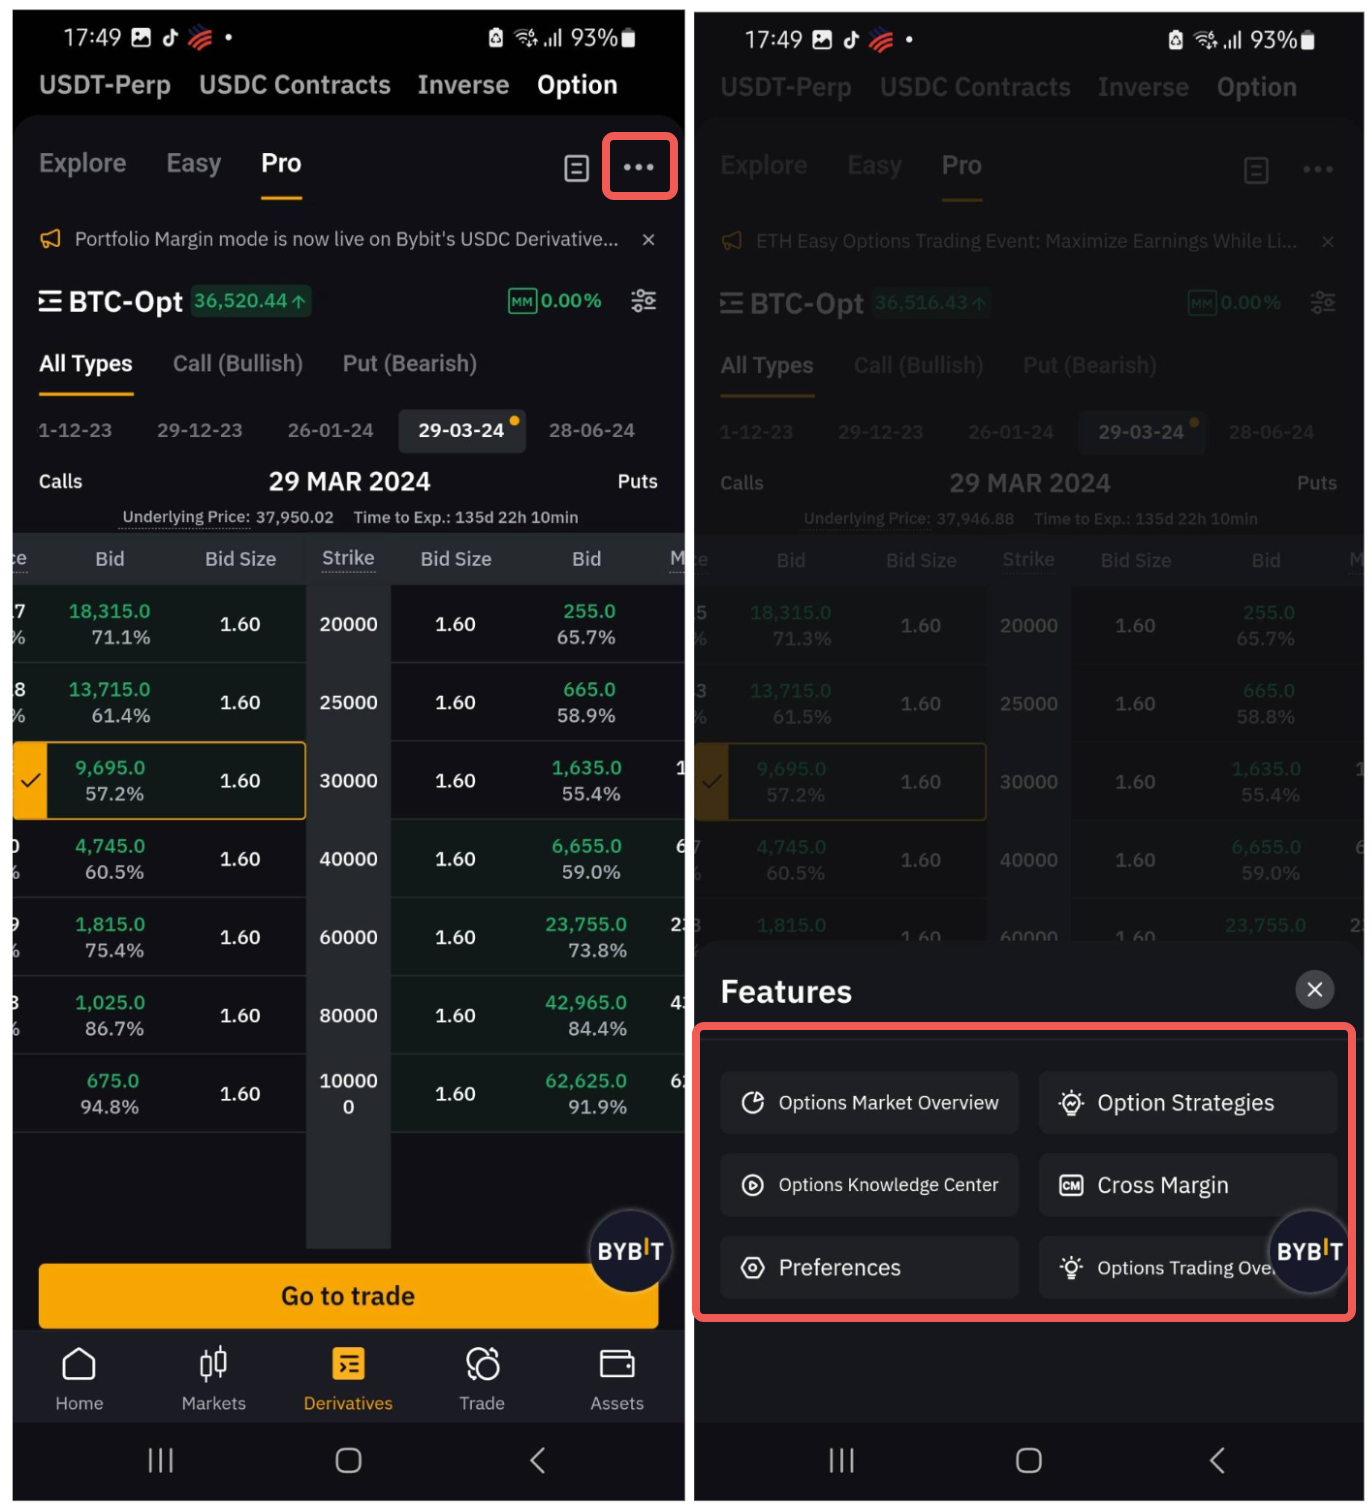
Task: Open the orders list icon beside Pro
Action: pos(576,168)
